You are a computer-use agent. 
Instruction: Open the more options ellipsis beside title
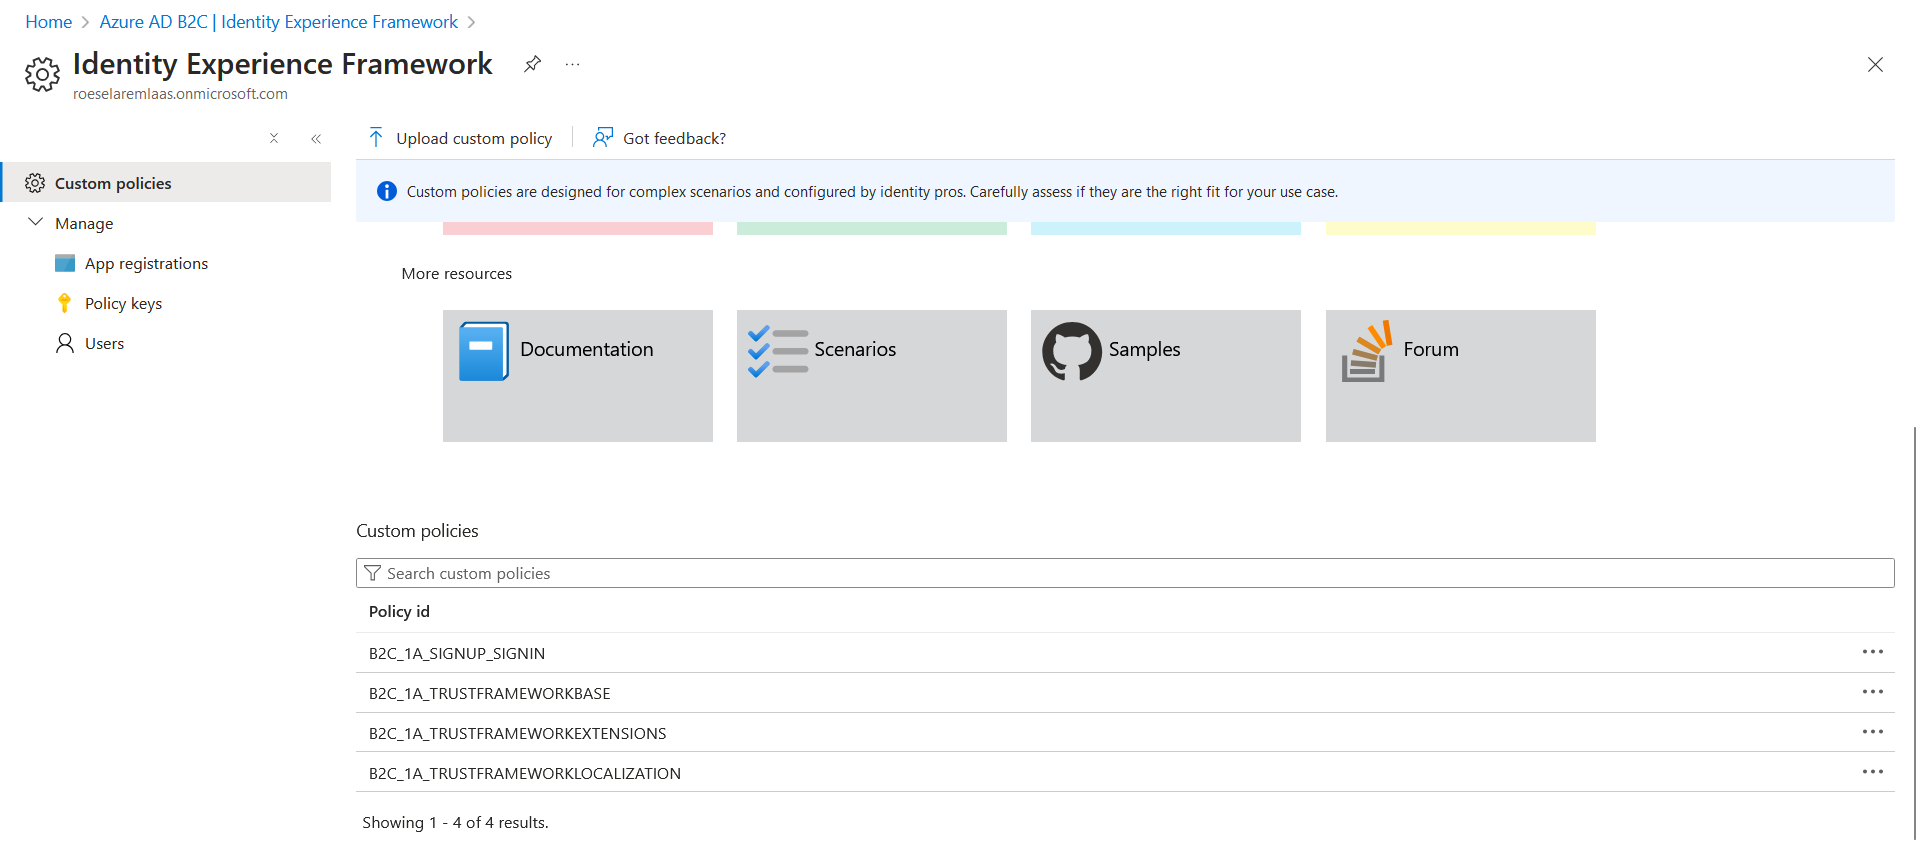(x=572, y=64)
